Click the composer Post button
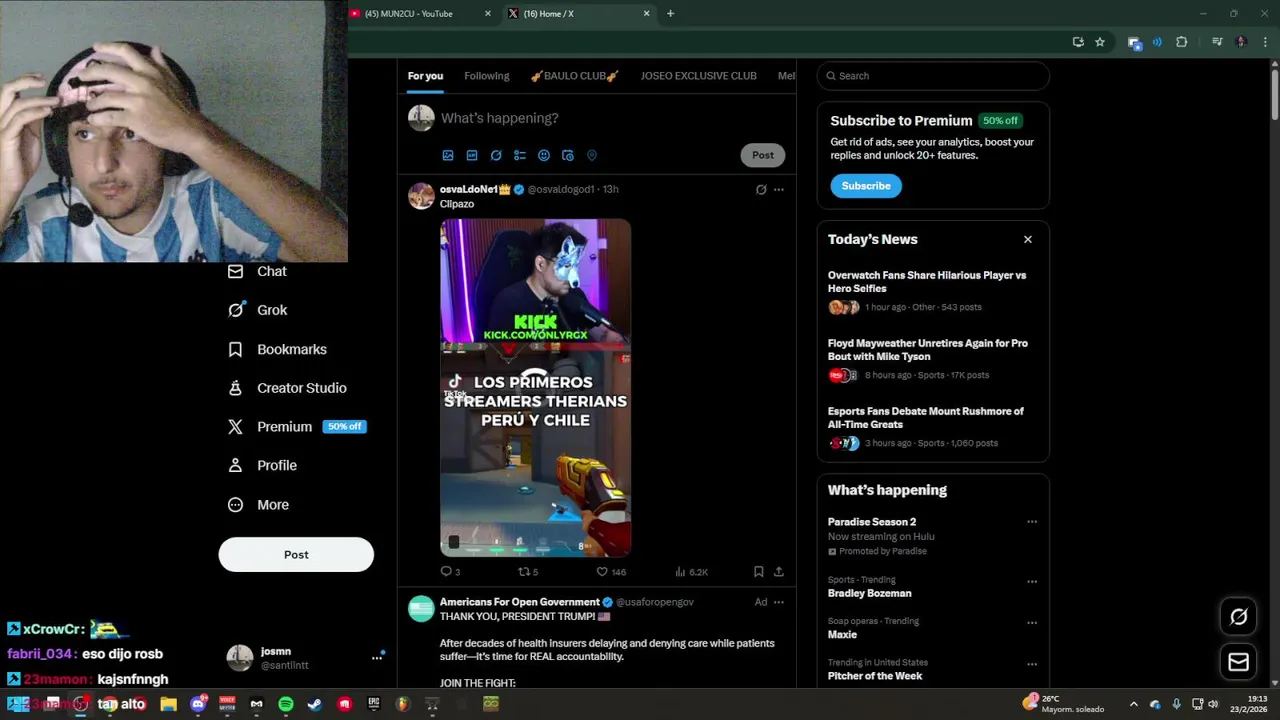This screenshot has width=1280, height=720. pos(763,155)
